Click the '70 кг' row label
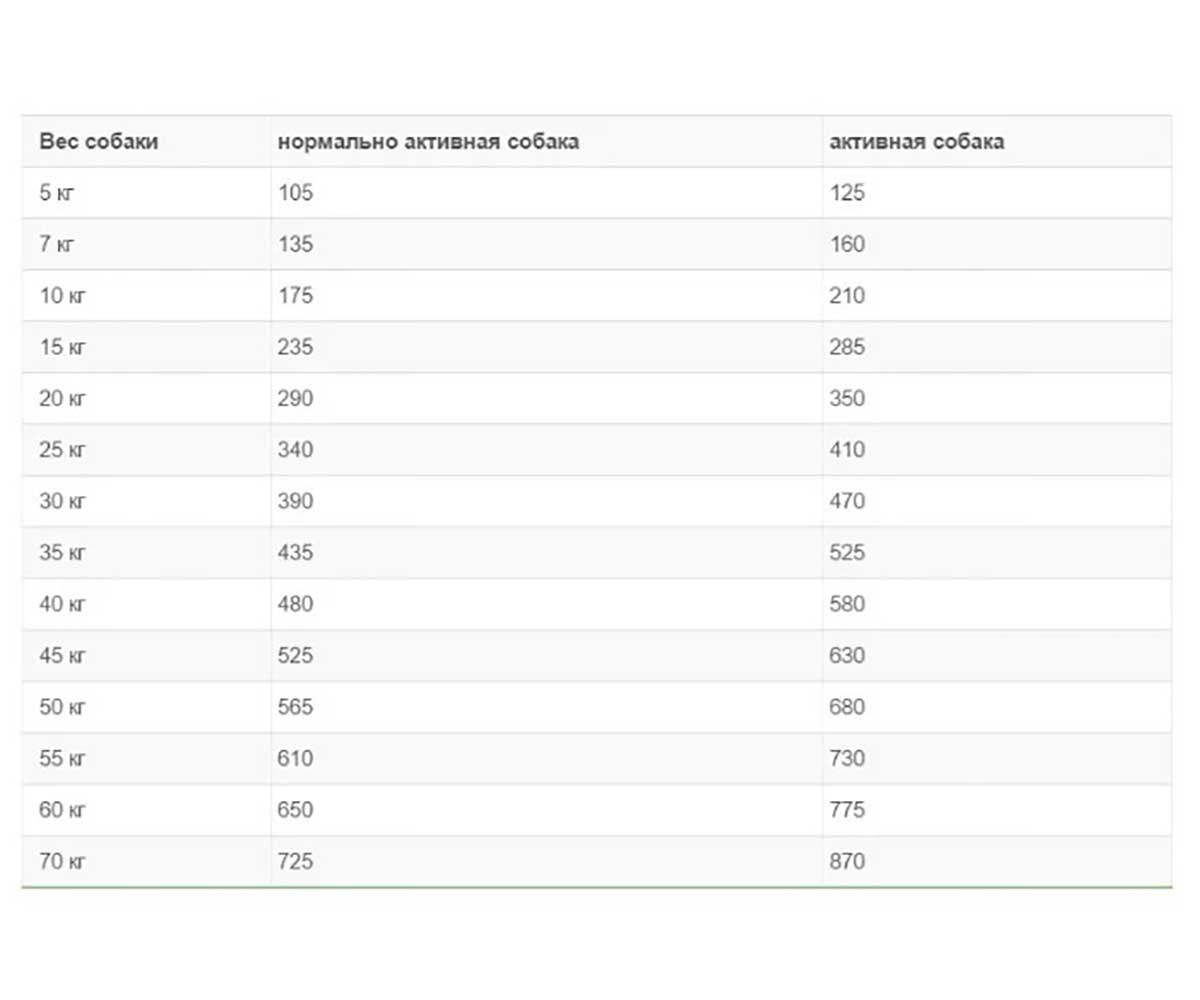The width and height of the screenshot is (1200, 1000). click(x=63, y=861)
